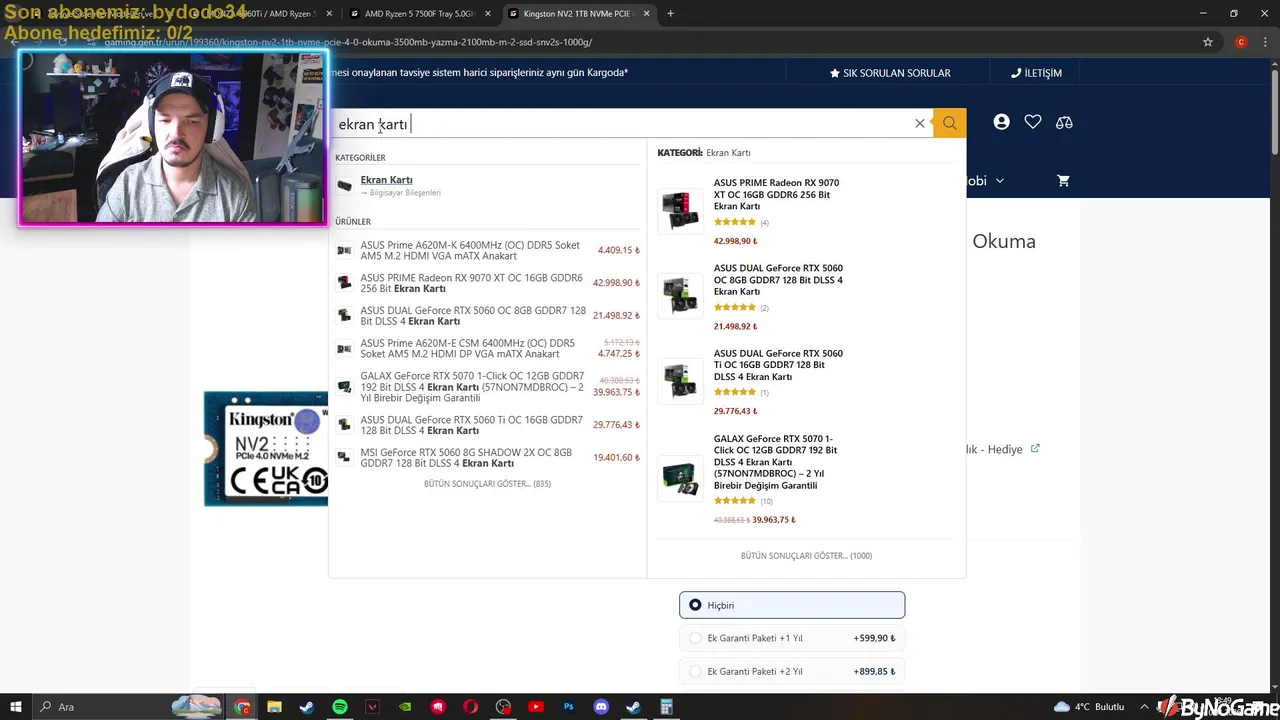Screen dimensions: 1280x720
Task: Select MSI RTX 5060 8G SHADOW 2X suggestion
Action: [487, 458]
